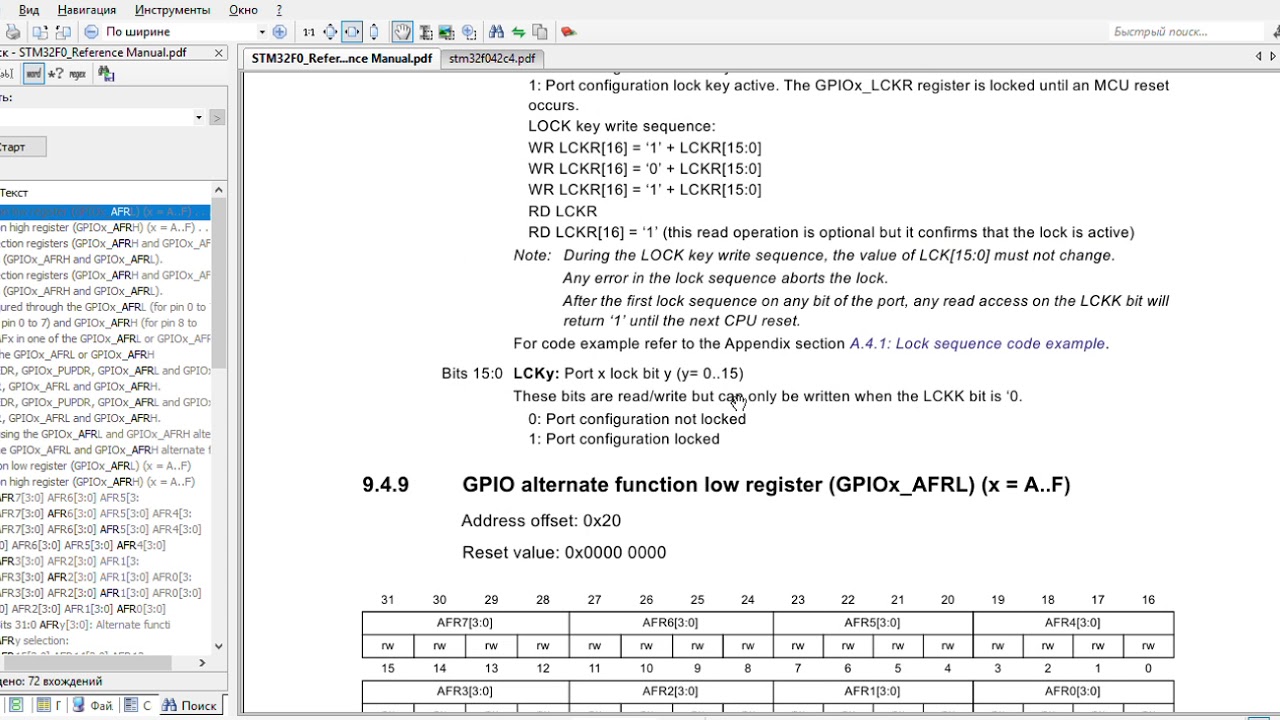Choose the image snapshot selection tool
Image resolution: width=1280 pixels, height=720 pixels.
446,32
